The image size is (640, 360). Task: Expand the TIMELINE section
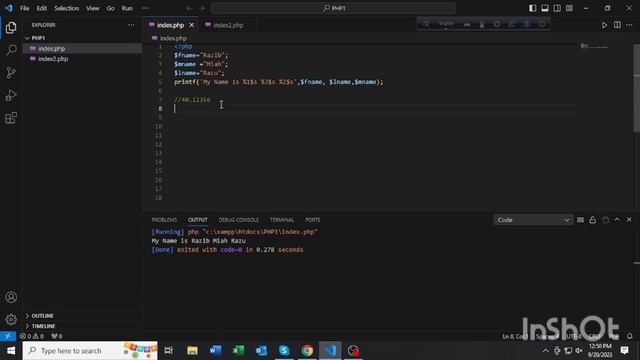point(43,326)
